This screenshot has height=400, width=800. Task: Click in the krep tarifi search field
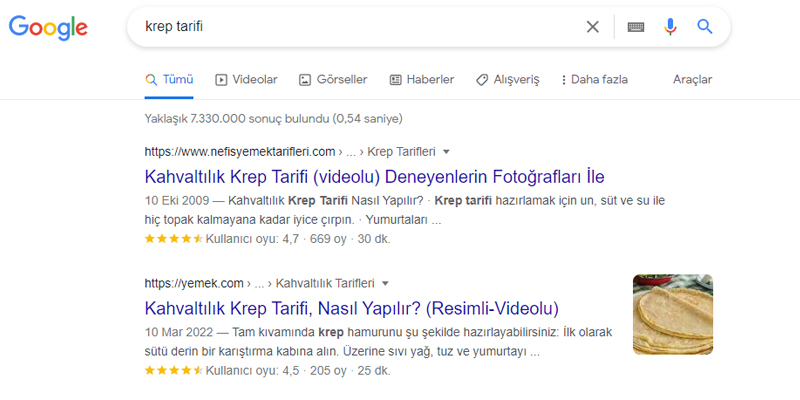coord(350,27)
